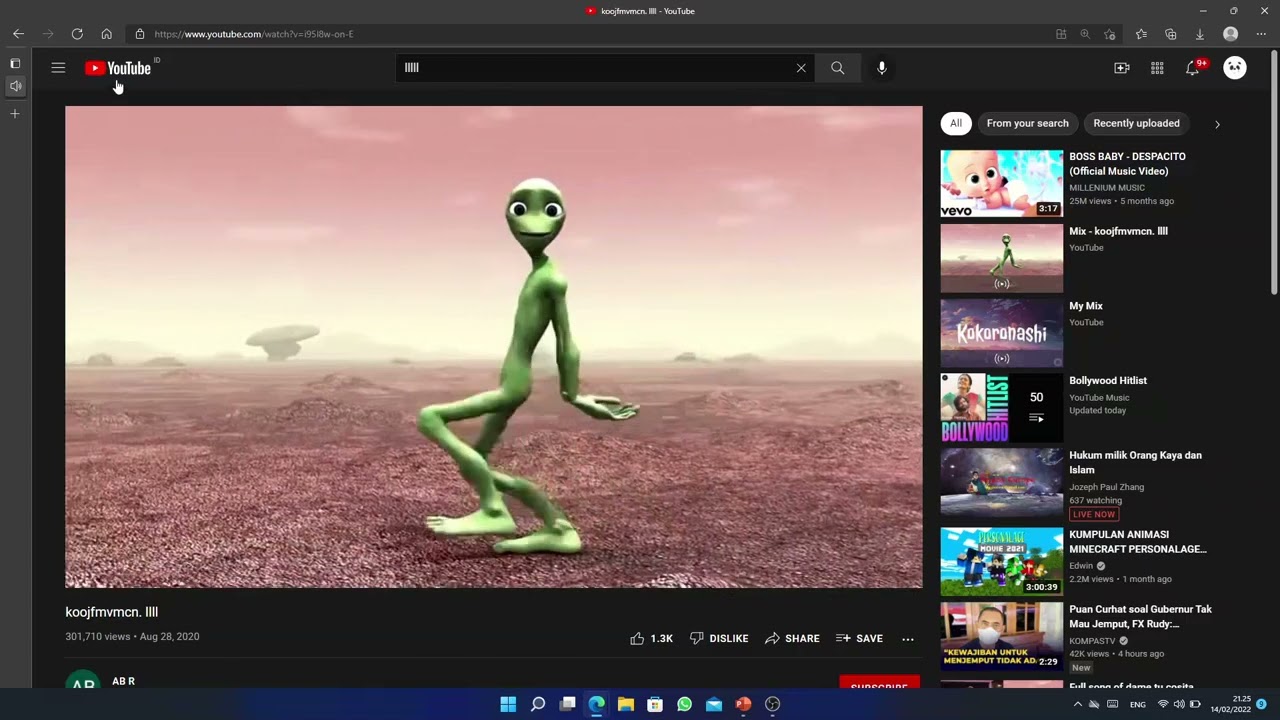The image size is (1280, 720).
Task: Open KOMPASTV channel name
Action: tap(1092, 640)
